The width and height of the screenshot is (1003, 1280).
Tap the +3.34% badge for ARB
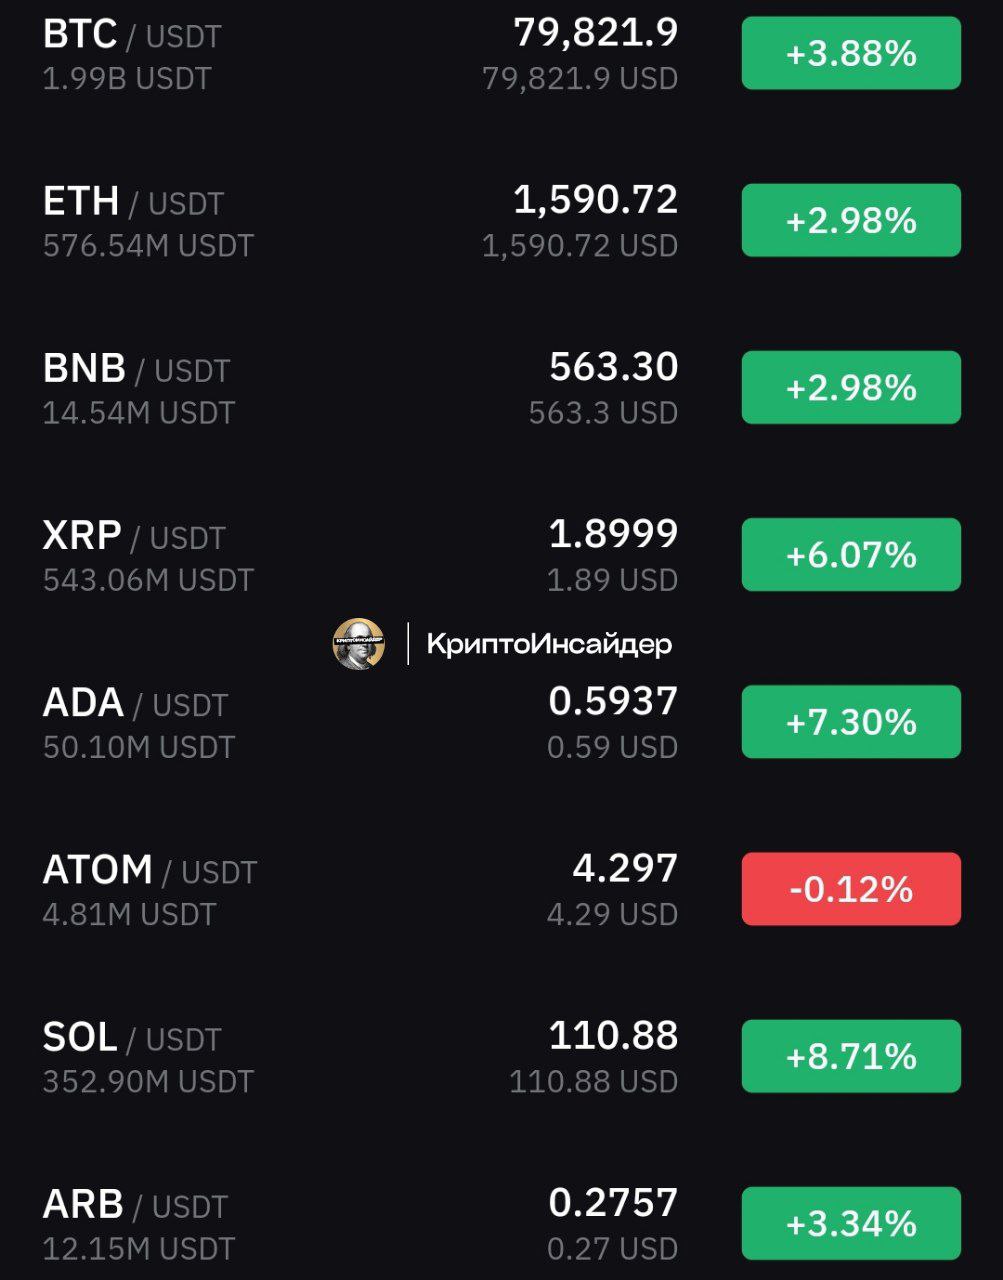851,1223
